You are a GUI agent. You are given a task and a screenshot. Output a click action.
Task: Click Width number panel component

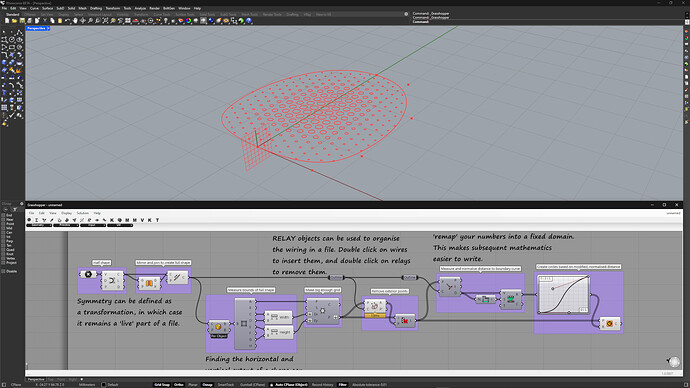tap(279, 317)
